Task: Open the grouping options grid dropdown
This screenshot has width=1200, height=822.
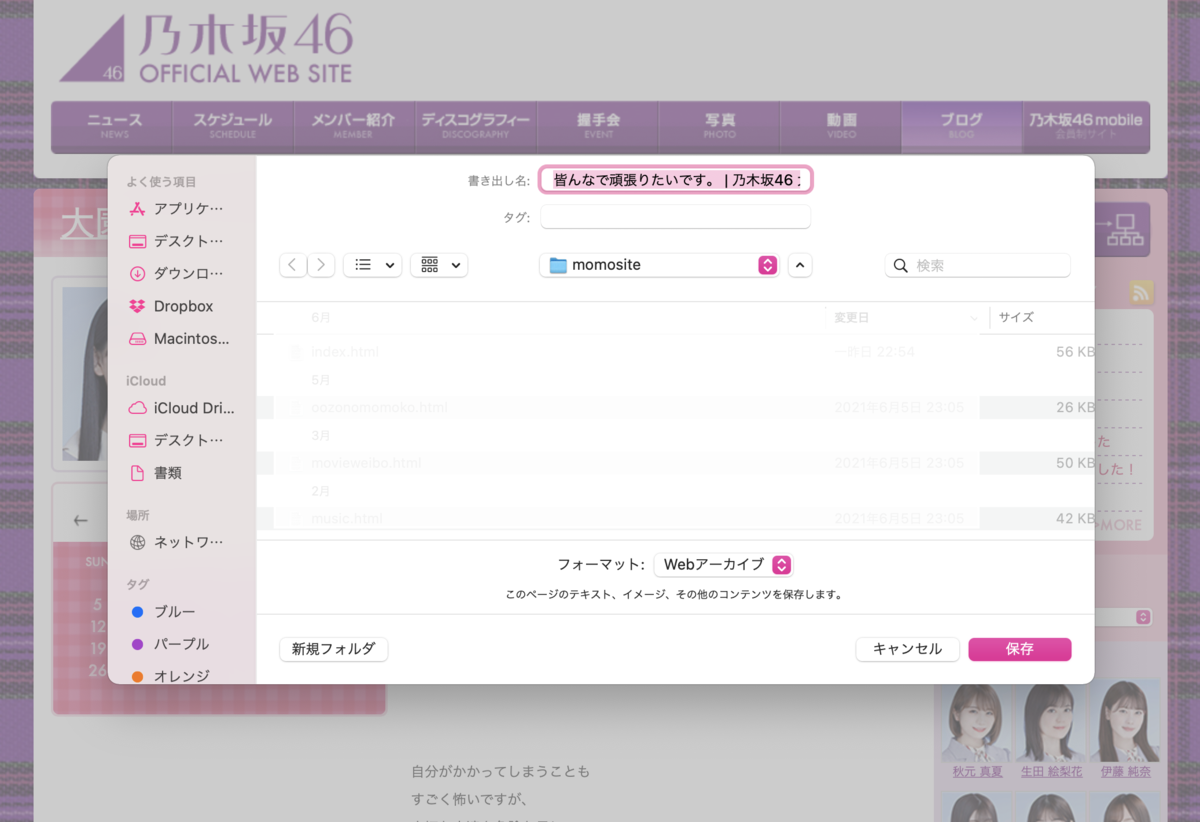Action: click(x=439, y=265)
